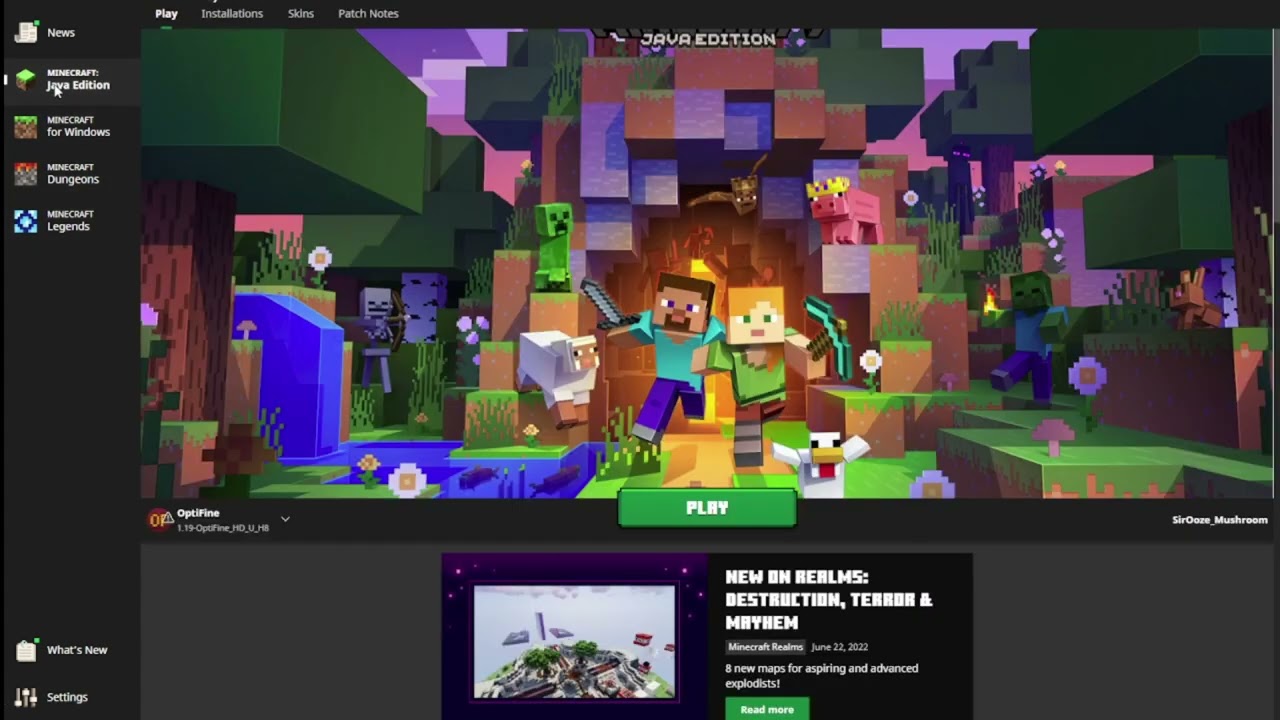Open Minecraft Dungeons icon
Screen dimensions: 1280x720
[x=26, y=173]
